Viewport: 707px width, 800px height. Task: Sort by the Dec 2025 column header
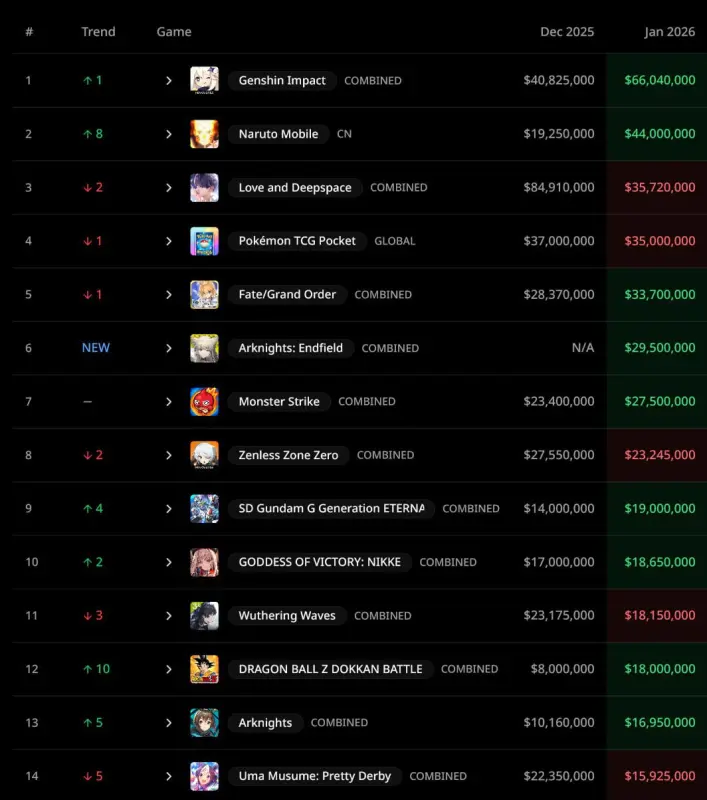click(x=567, y=32)
